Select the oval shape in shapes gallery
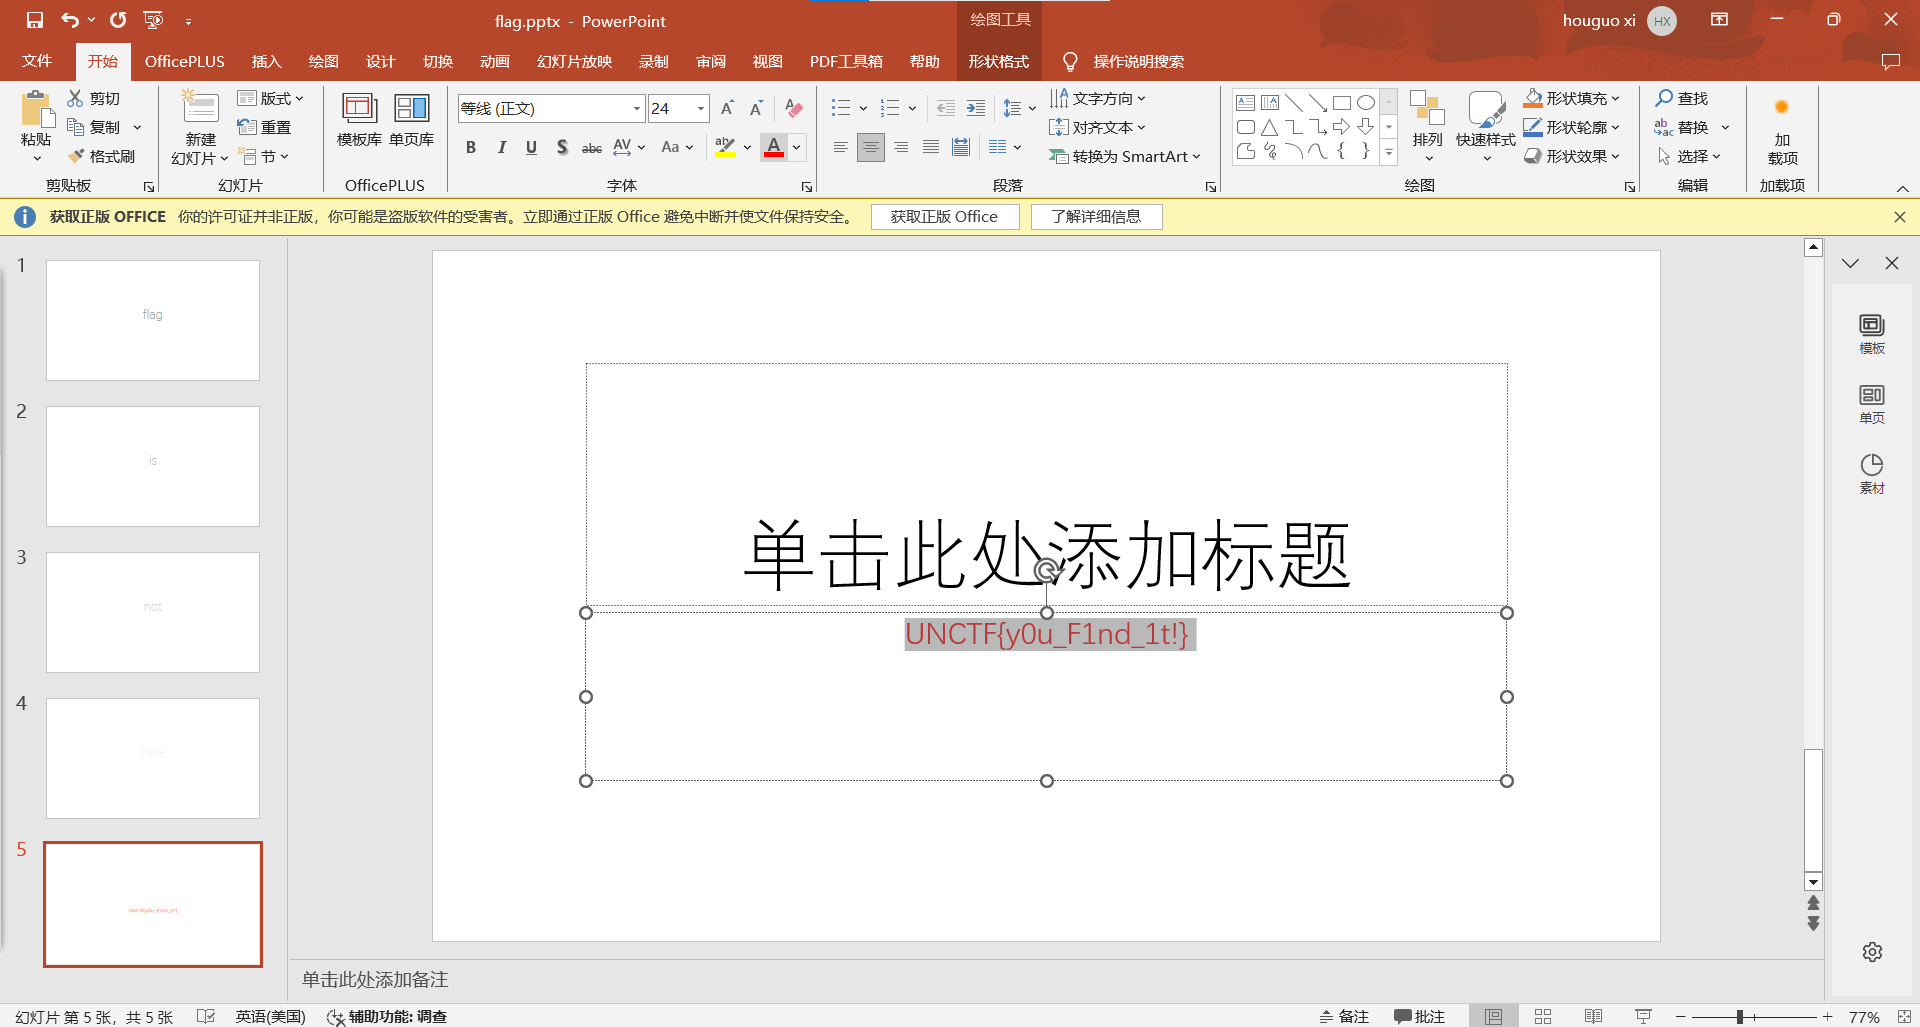The width and height of the screenshot is (1920, 1027). coord(1365,102)
